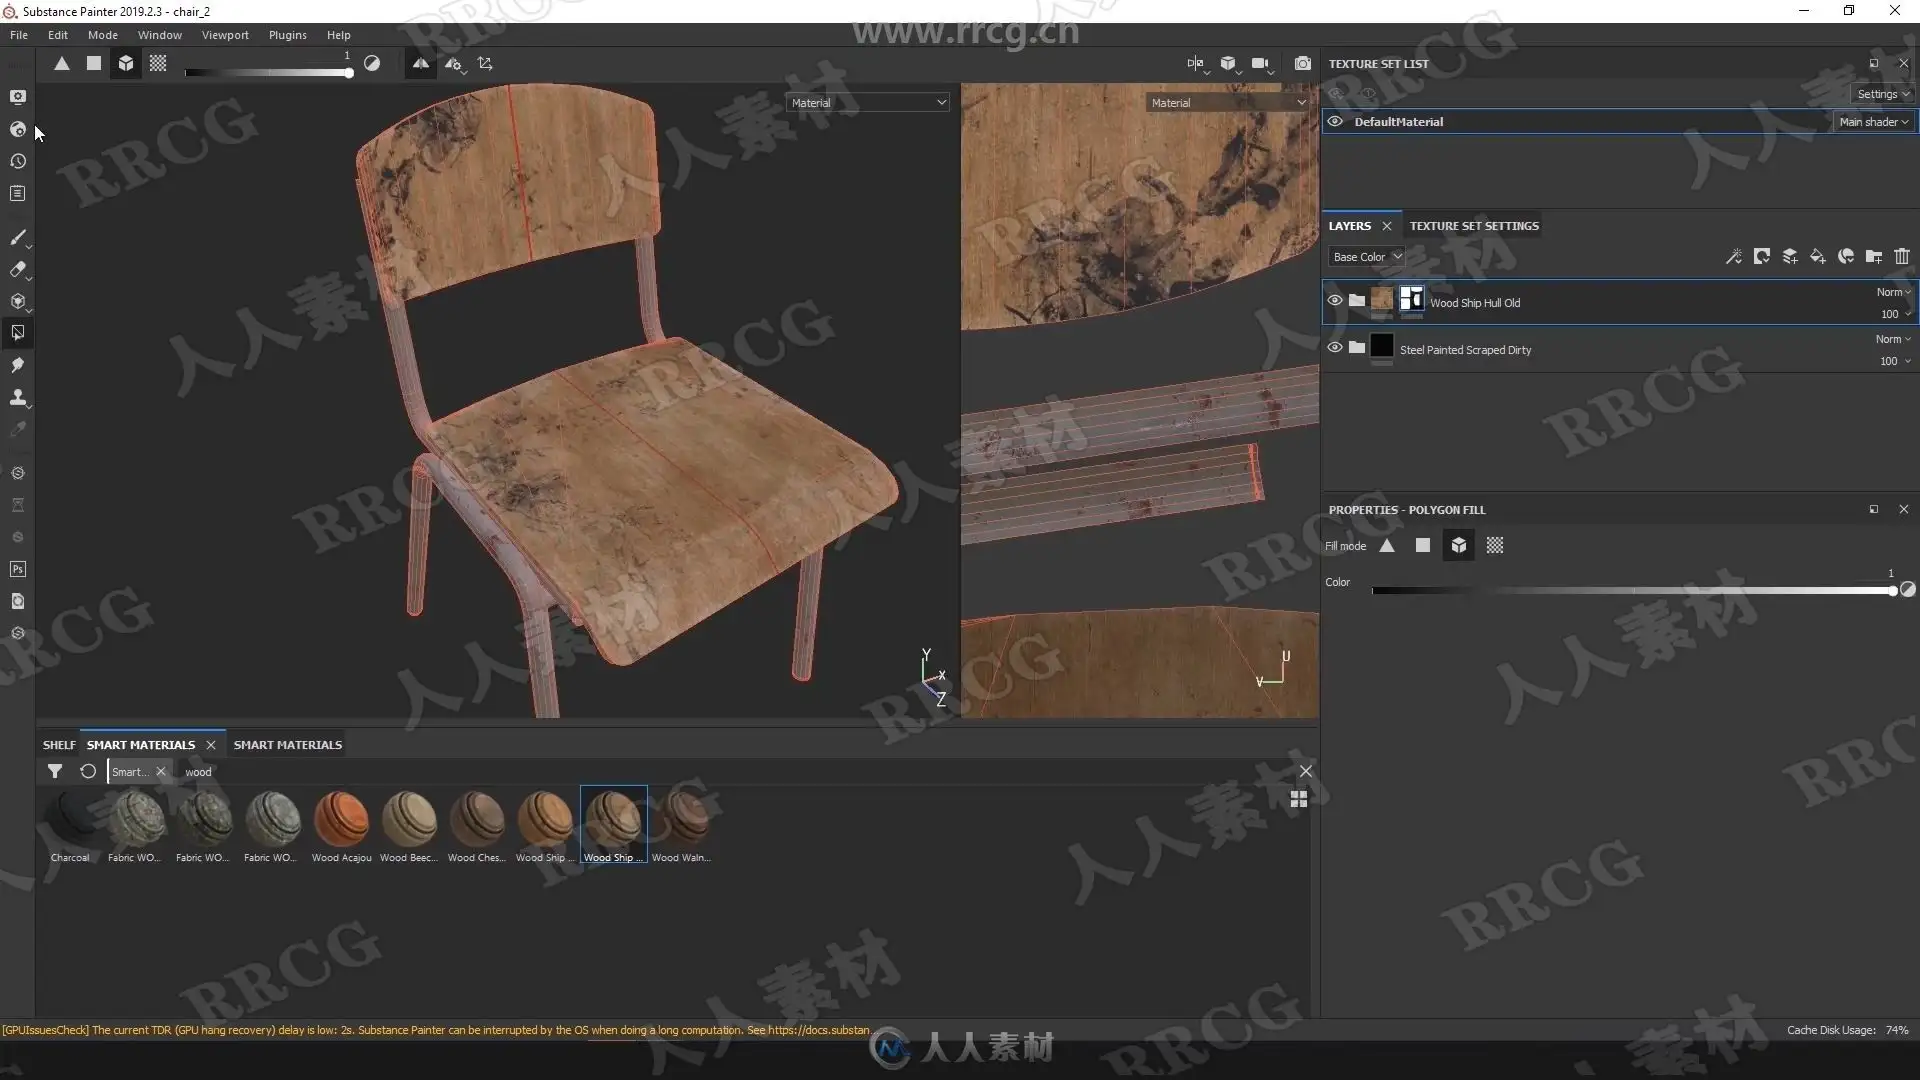Hide the Steel Painted Scraped Dirty layer

tap(1334, 348)
